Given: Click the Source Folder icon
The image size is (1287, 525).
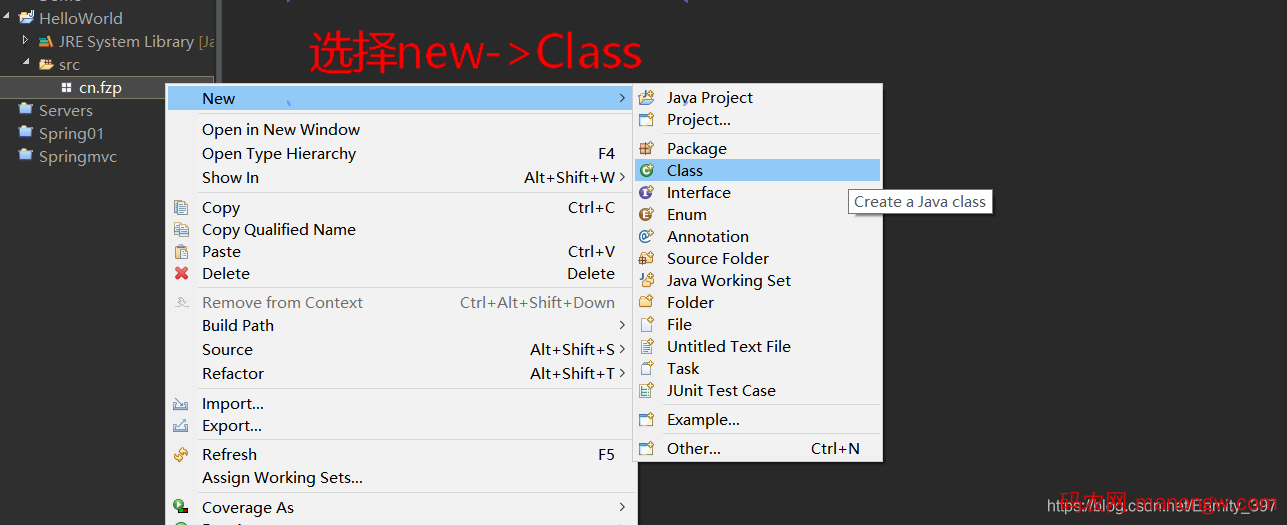Looking at the screenshot, I should click(x=647, y=259).
